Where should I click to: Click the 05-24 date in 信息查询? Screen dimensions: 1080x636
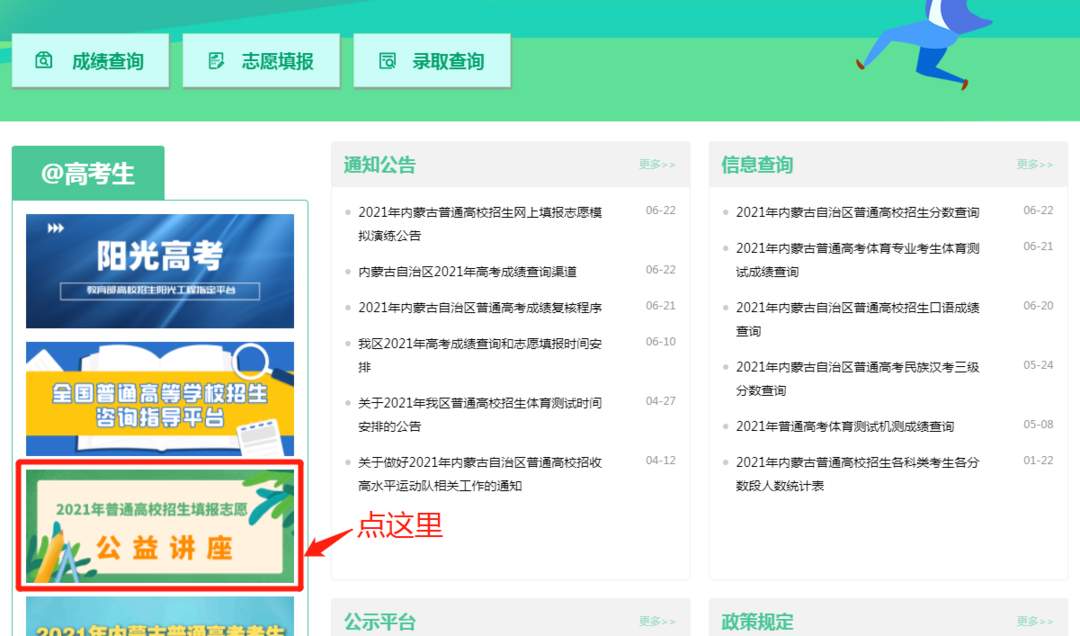point(1038,365)
